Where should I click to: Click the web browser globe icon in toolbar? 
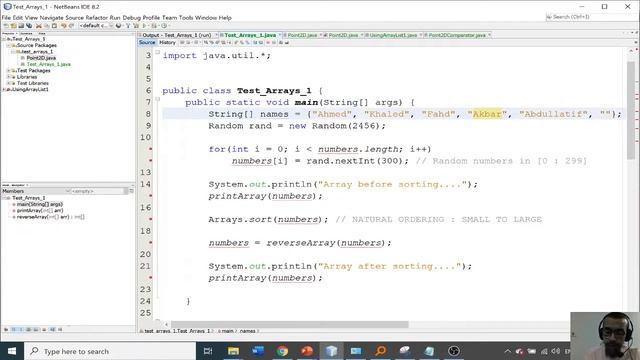pyautogui.click(x=118, y=26)
